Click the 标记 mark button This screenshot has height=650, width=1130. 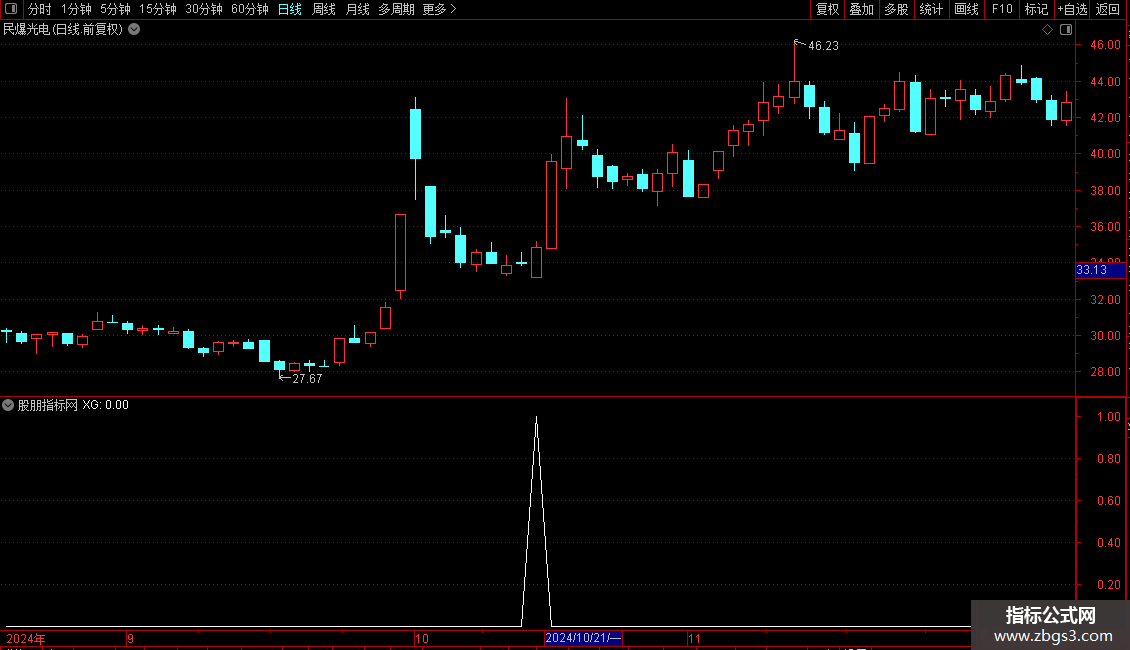(1036, 9)
